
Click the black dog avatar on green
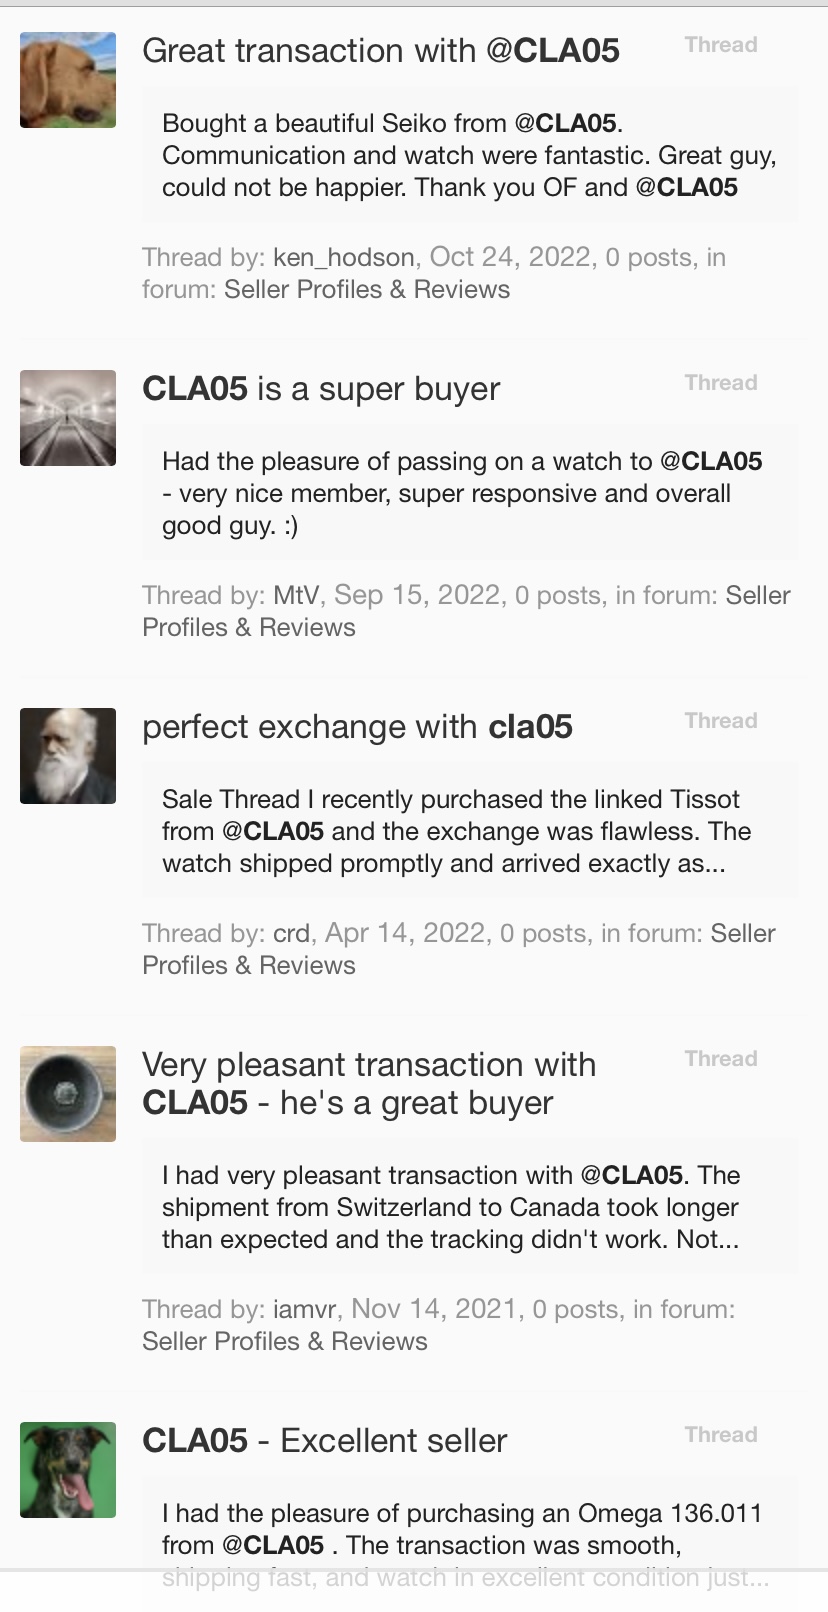[x=68, y=1470]
